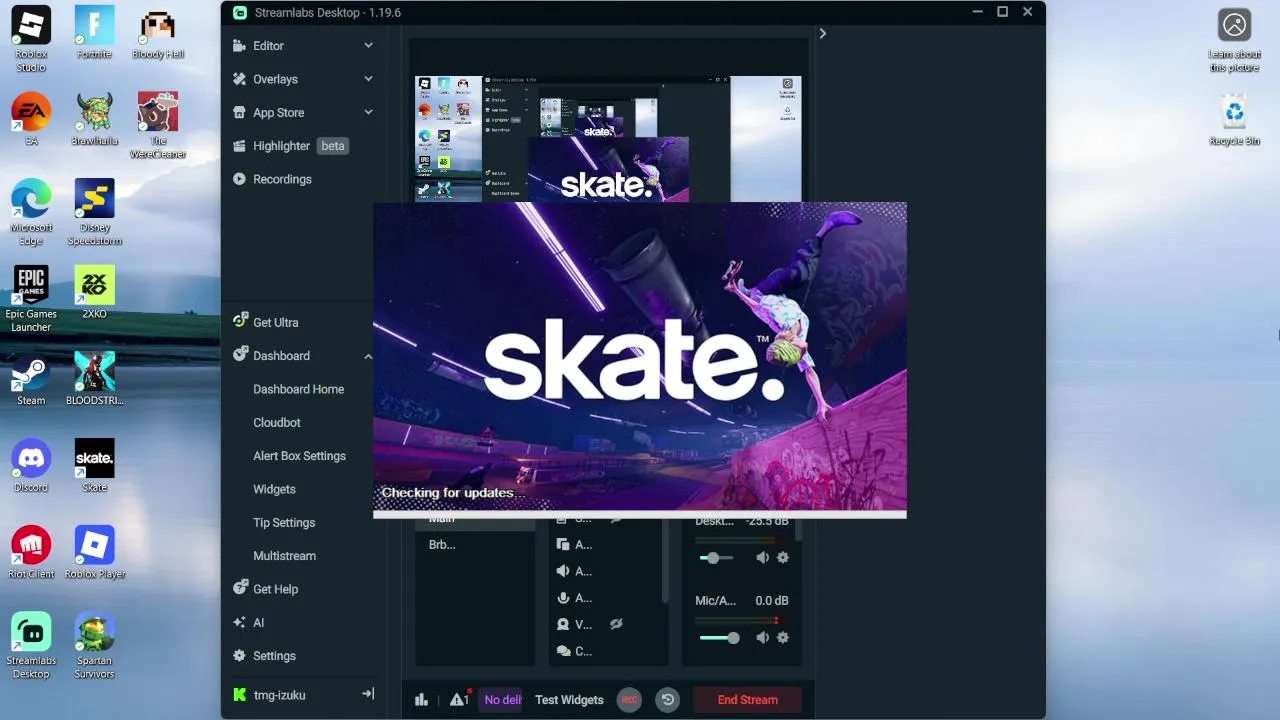Open Widgets in the Dashboard submenu
The height and width of the screenshot is (720, 1280).
pos(274,489)
